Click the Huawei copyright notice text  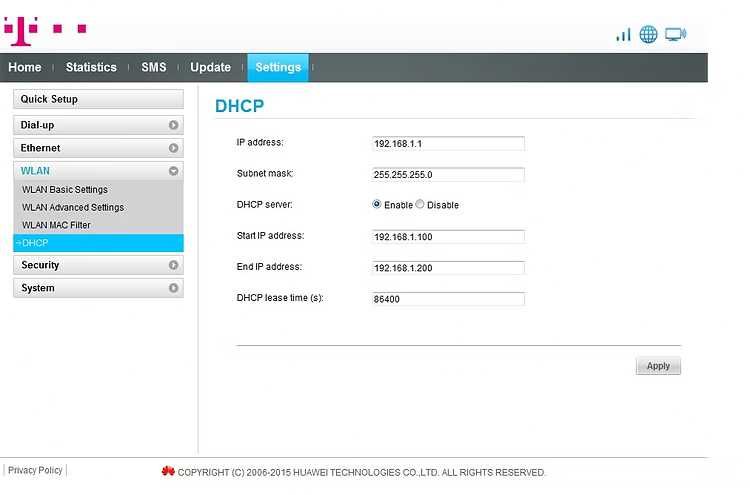coord(361,473)
